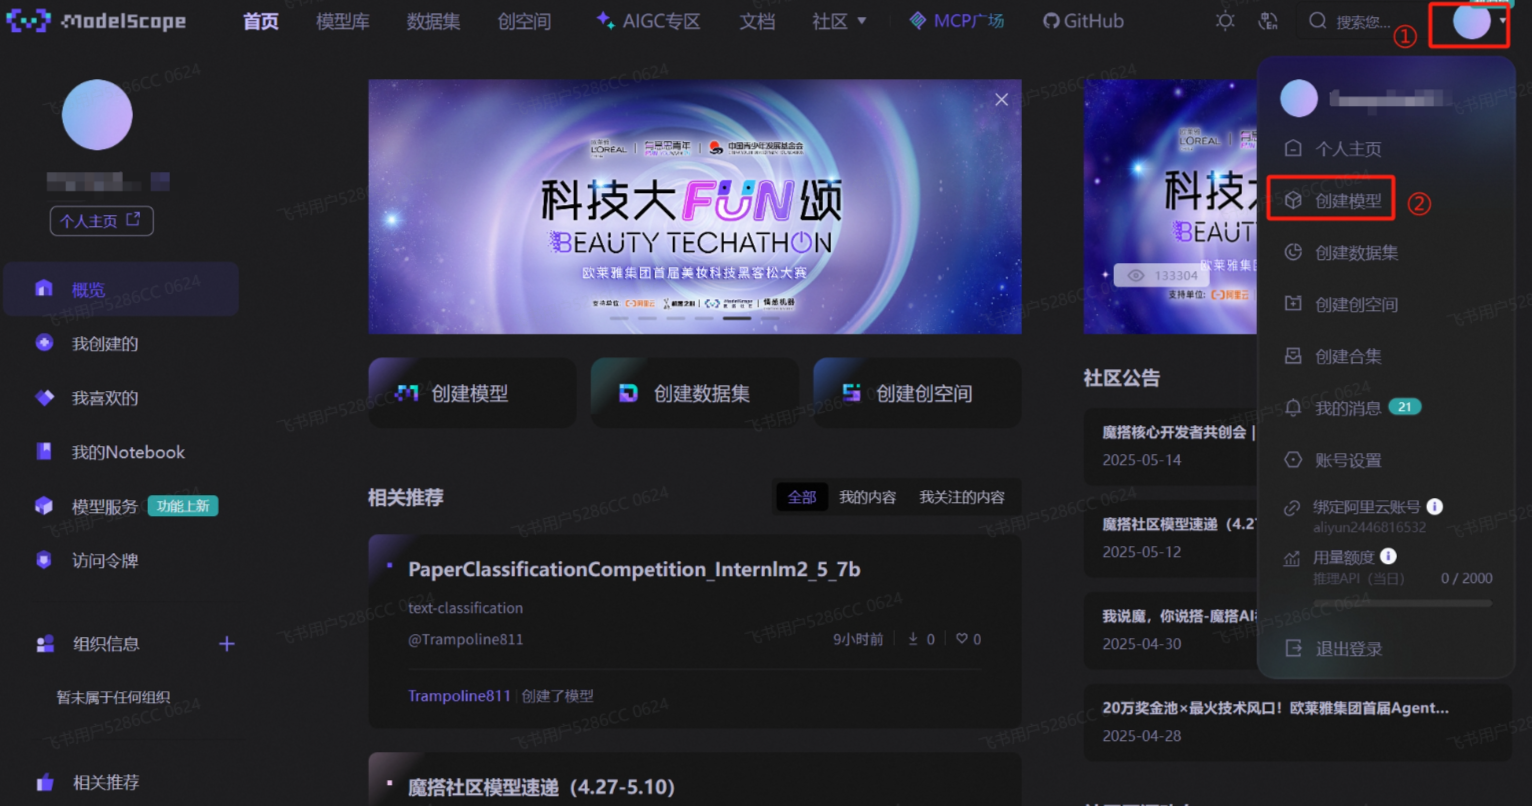Click the large profile avatar in the sidebar

[97, 116]
